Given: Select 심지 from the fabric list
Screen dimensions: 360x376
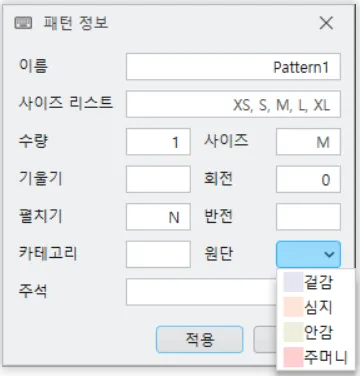Looking at the screenshot, I should 316,307.
